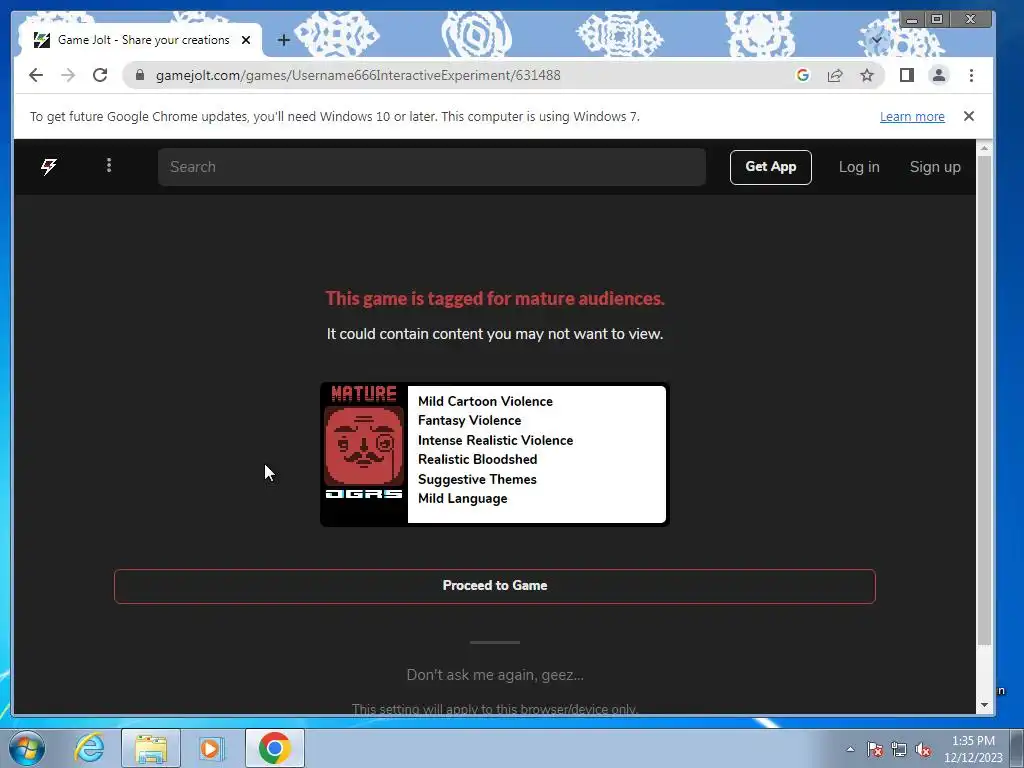Screen dimensions: 1024x768
Task: Click the muted volume tray icon
Action: [x=923, y=750]
